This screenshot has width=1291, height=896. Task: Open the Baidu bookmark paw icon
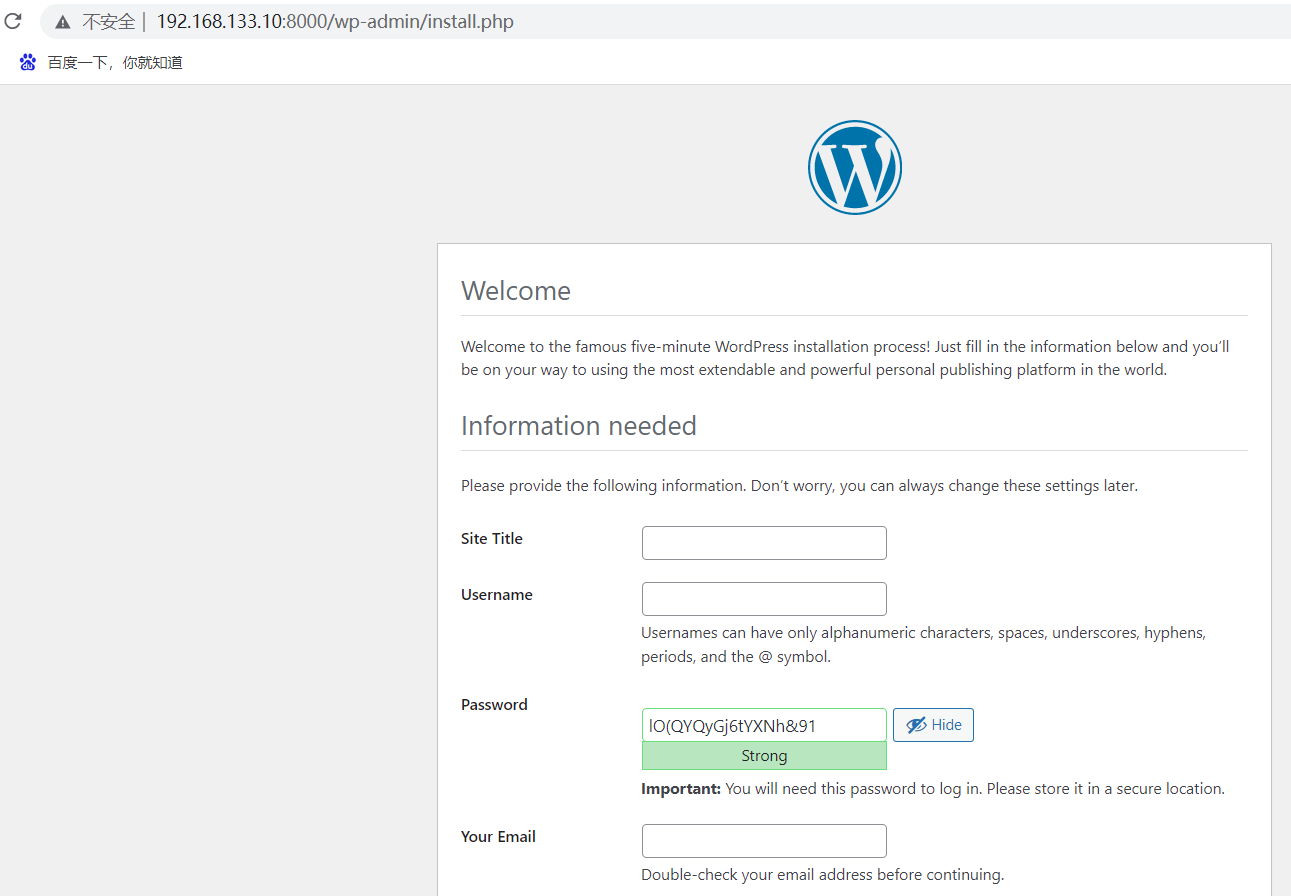(28, 62)
